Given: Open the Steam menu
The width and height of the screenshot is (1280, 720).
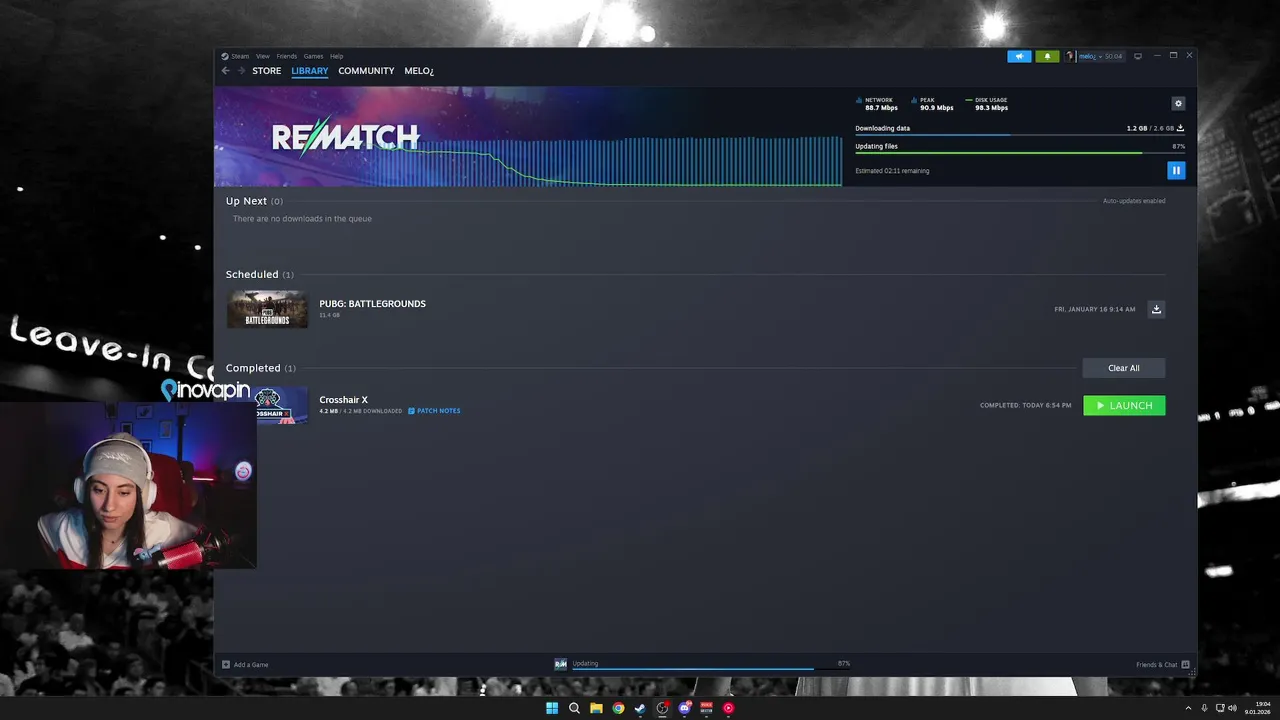Looking at the screenshot, I should pyautogui.click(x=240, y=56).
